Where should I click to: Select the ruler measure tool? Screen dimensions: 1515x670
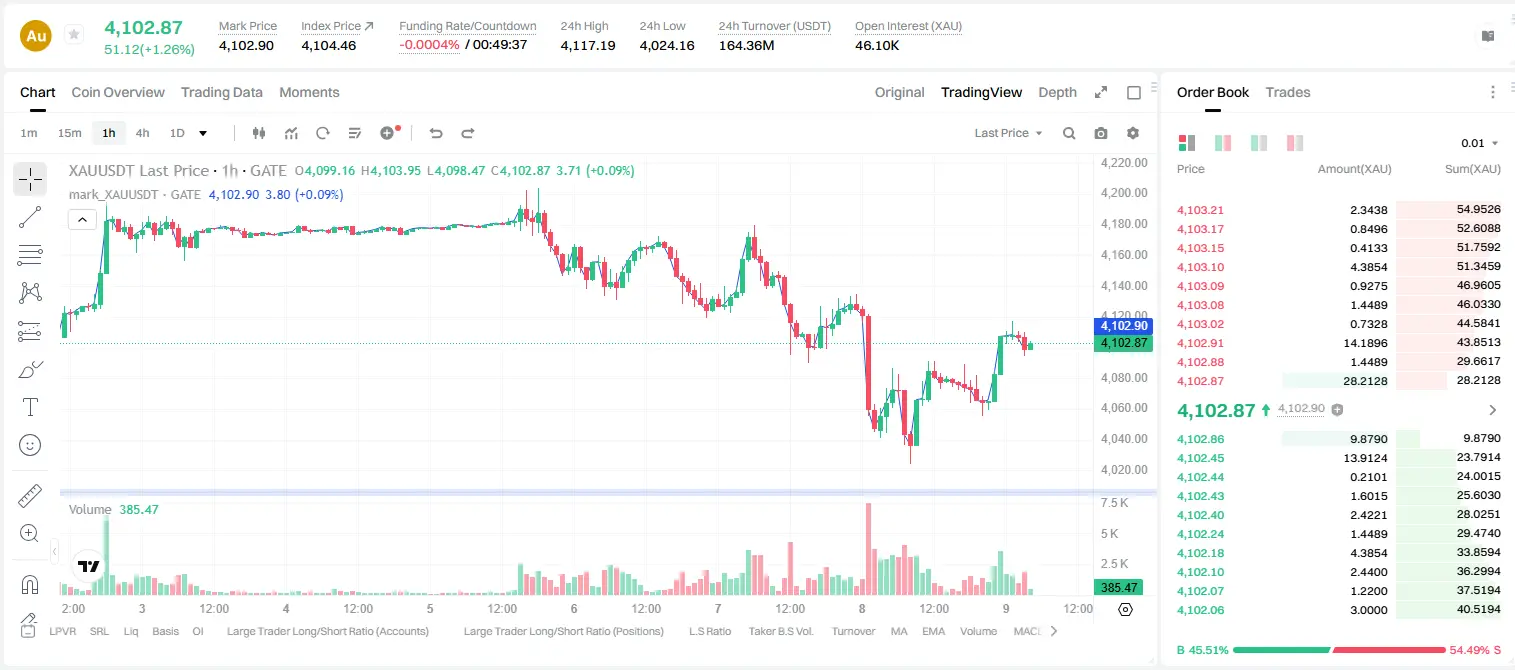coord(30,496)
